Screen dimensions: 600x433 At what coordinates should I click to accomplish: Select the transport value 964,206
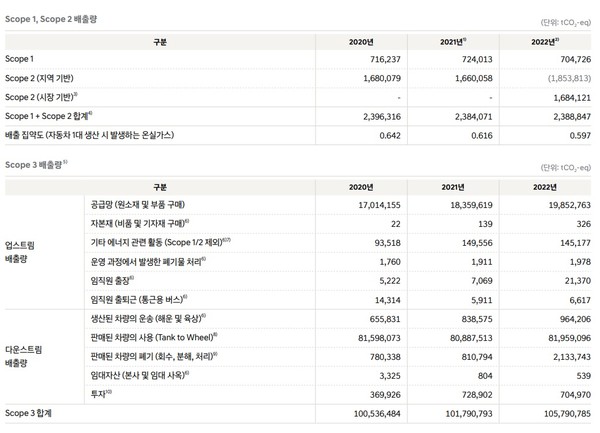[x=576, y=319]
